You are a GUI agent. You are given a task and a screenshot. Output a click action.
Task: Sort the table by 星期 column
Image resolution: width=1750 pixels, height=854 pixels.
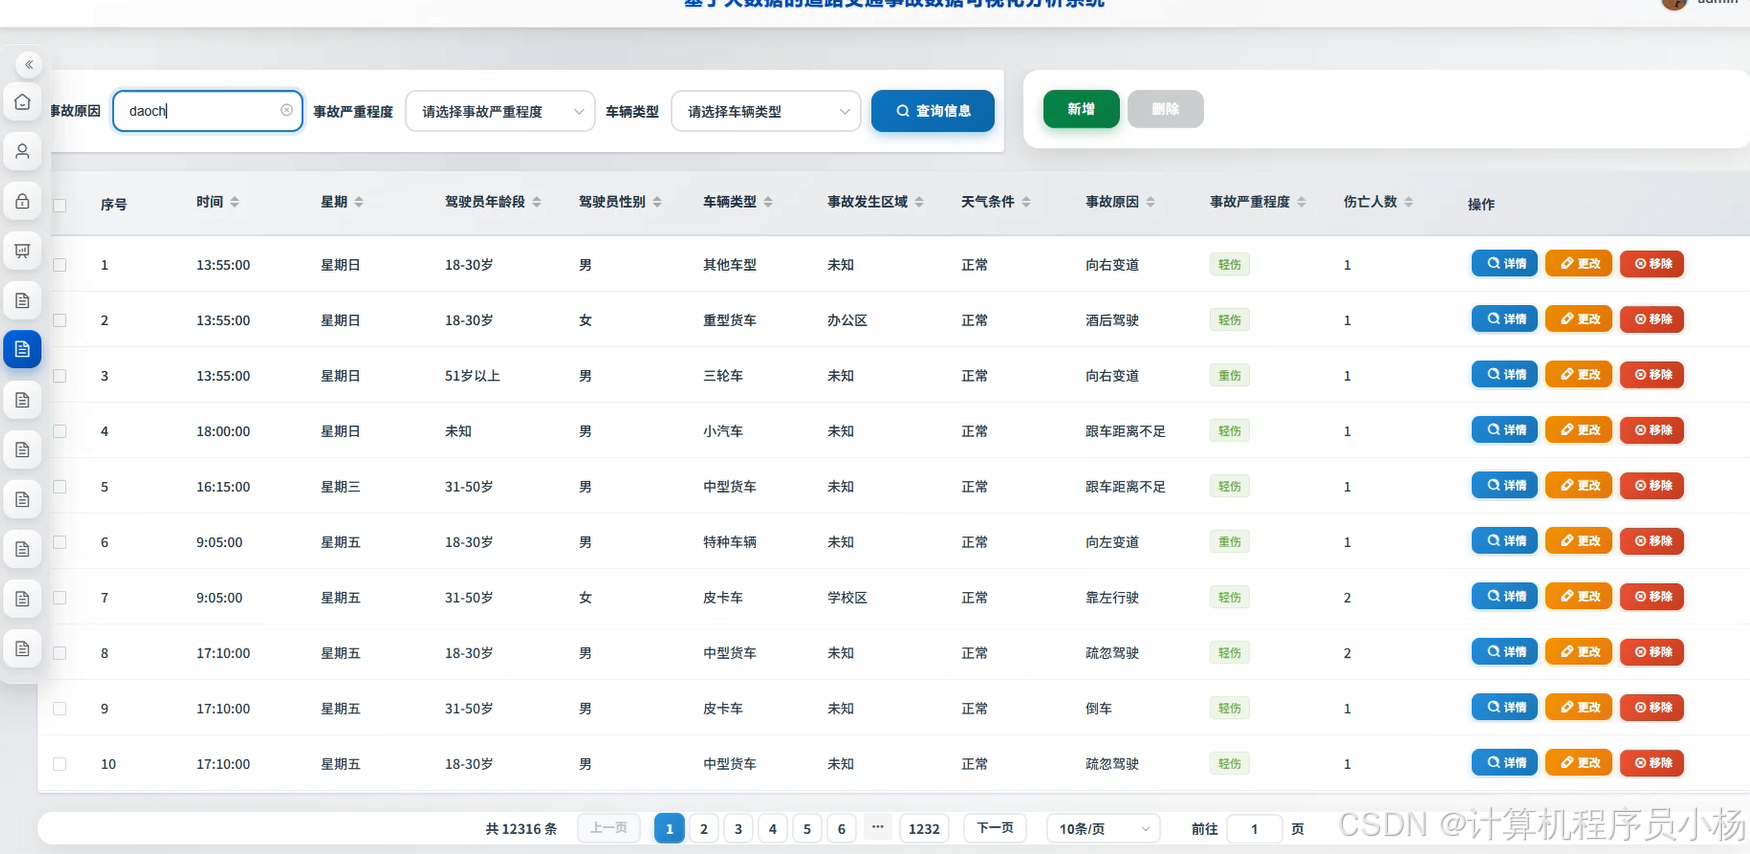tap(358, 202)
